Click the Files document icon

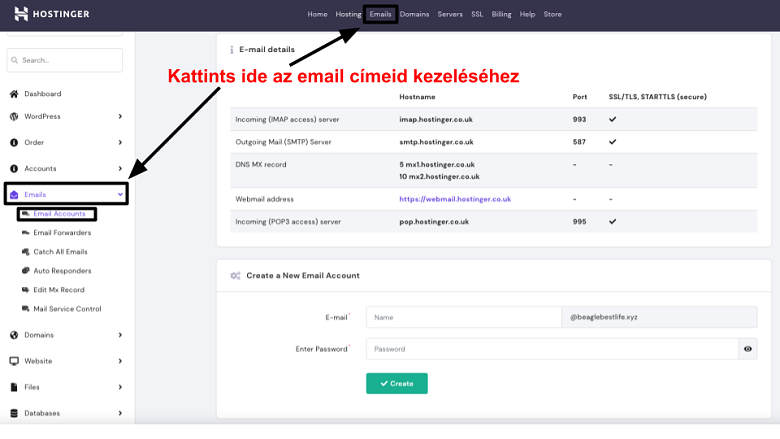pos(14,387)
